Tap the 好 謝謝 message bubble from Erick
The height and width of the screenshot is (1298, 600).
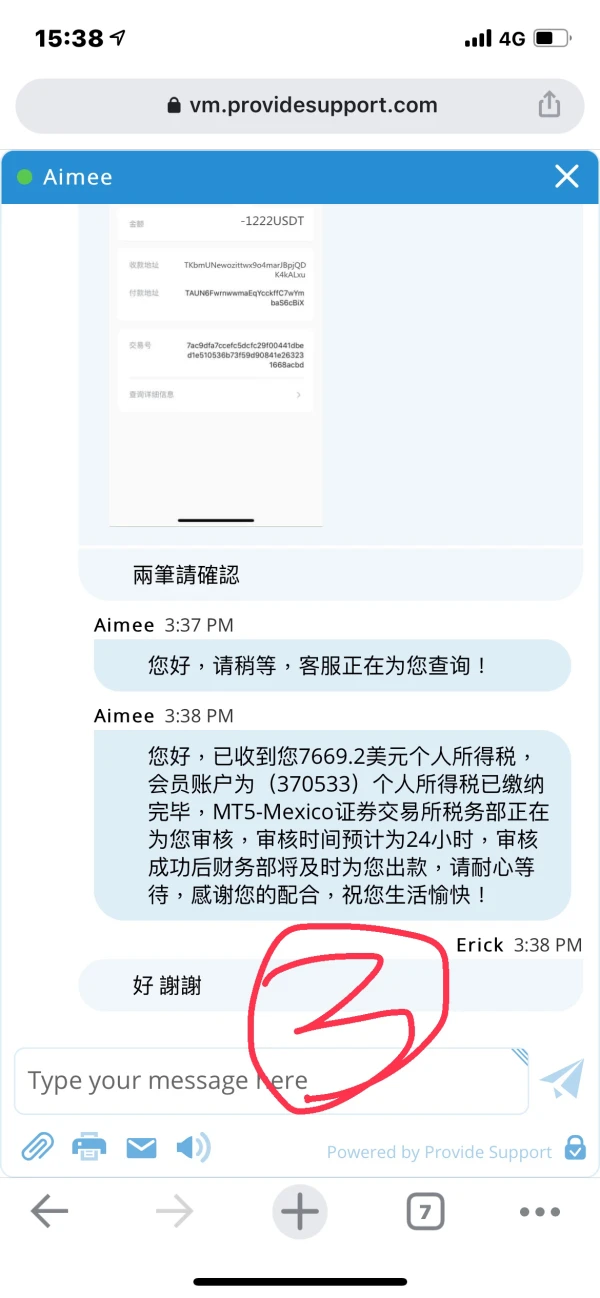330,985
